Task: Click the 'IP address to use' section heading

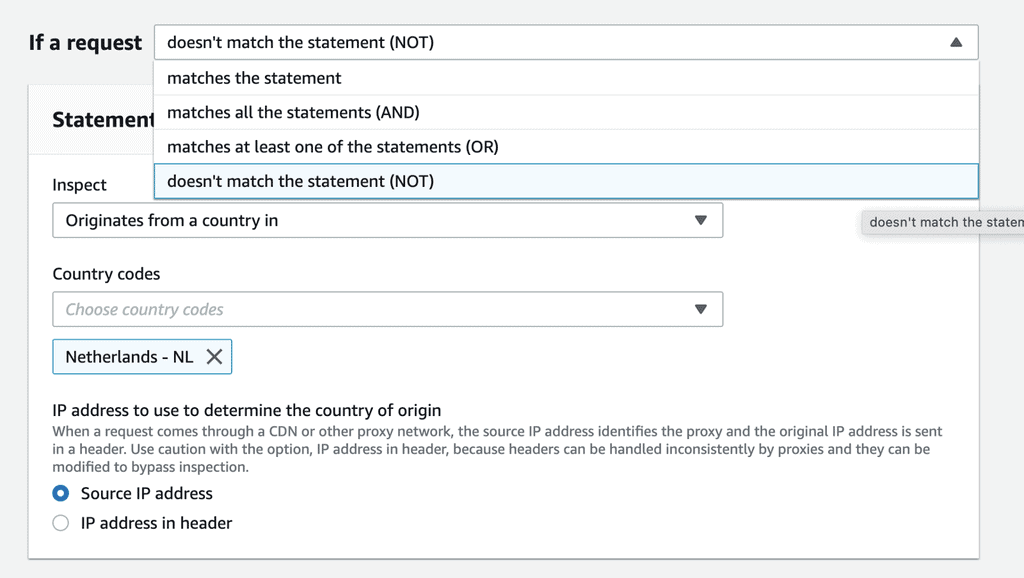Action: click(246, 410)
